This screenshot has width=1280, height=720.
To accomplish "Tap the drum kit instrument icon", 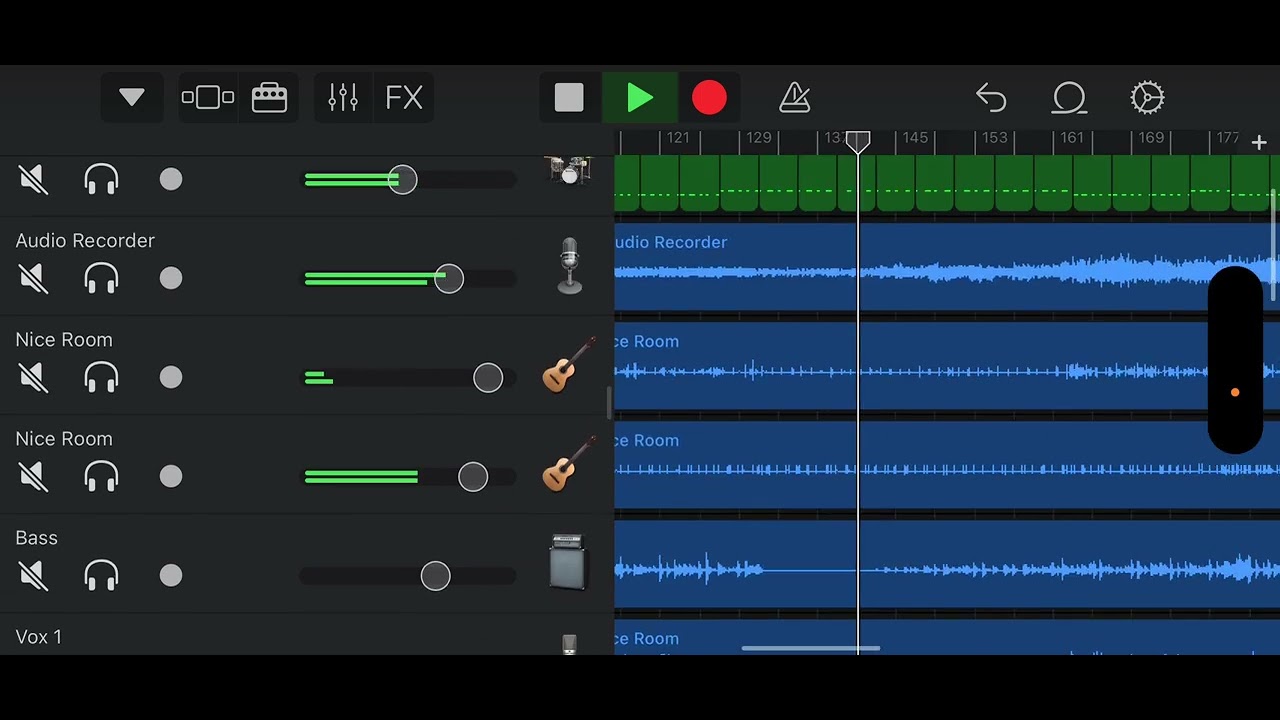I will [x=569, y=170].
